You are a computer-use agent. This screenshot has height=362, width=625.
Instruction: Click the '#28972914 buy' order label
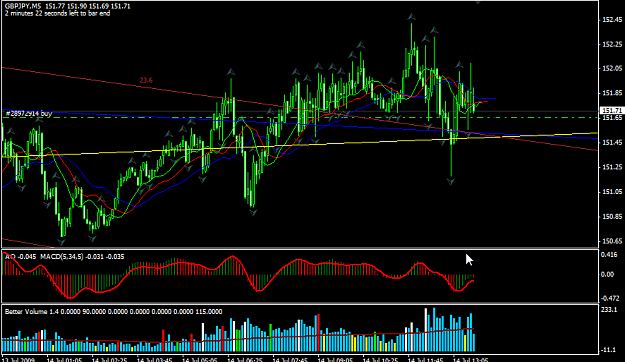(29, 114)
